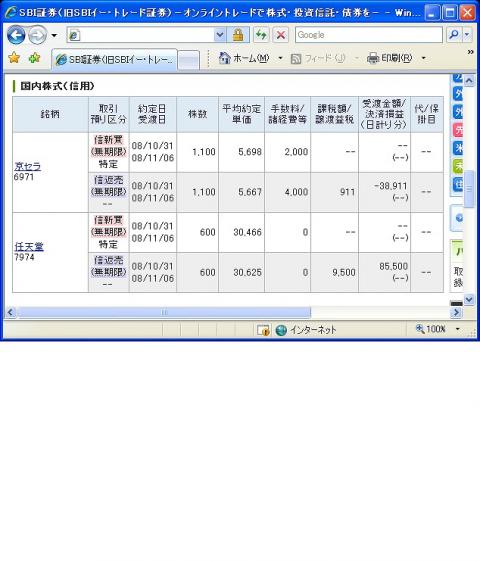Viewport: 480px width, 561px height.
Task: Click the 銘柄 column header
Action: click(x=50, y=114)
